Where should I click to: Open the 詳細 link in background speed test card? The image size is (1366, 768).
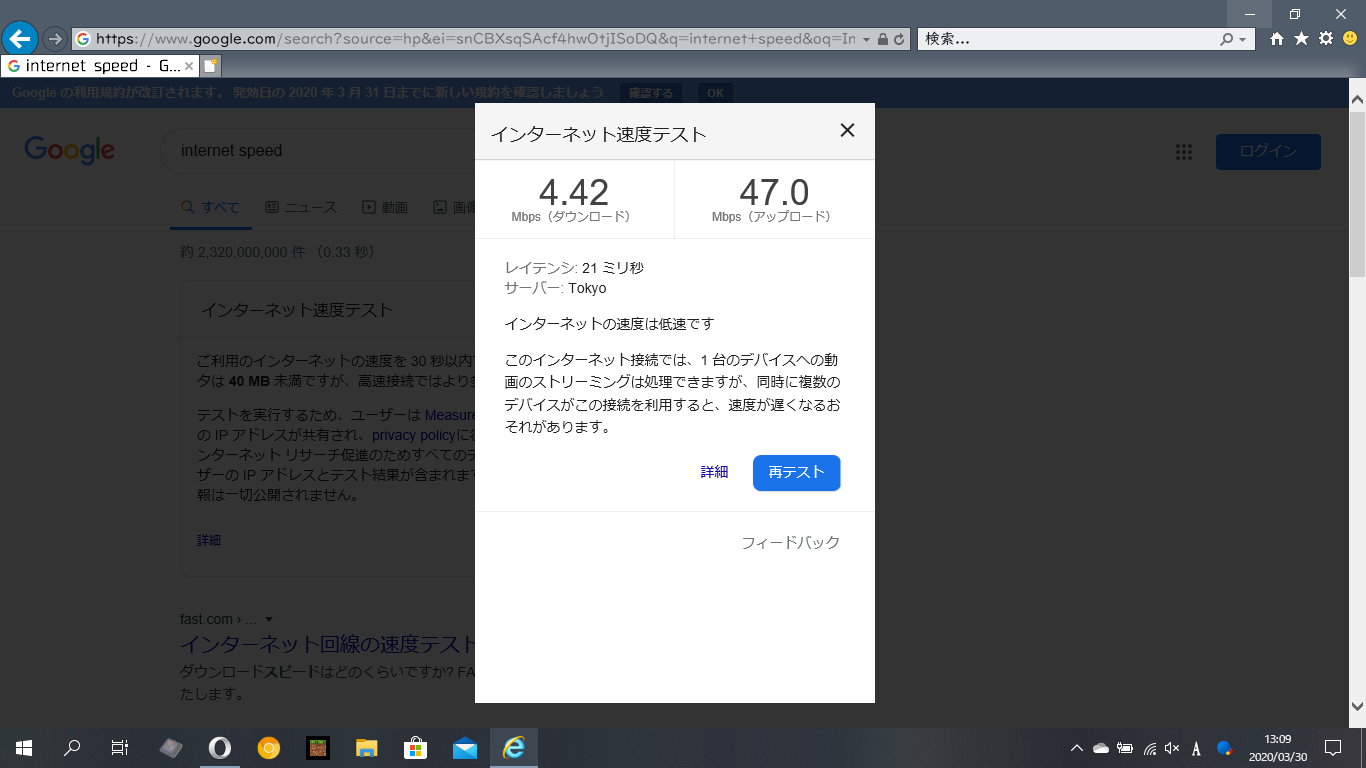pos(209,540)
